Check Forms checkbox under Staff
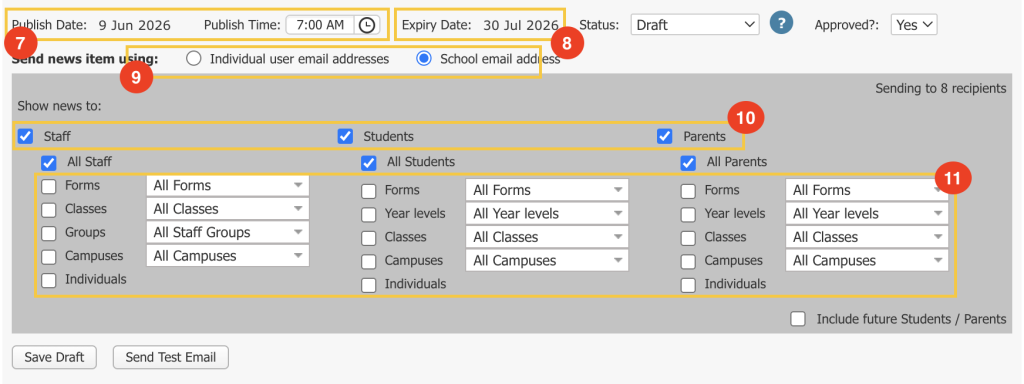The width and height of the screenshot is (1024, 384). 49,186
